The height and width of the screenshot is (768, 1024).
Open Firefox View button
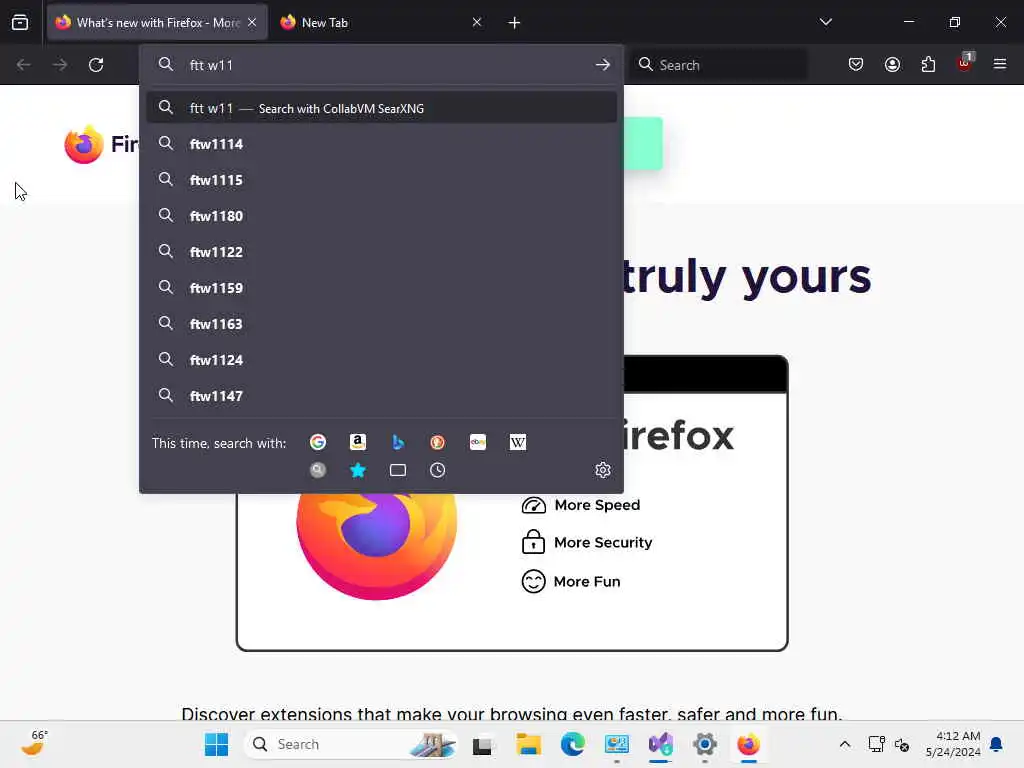tap(20, 22)
